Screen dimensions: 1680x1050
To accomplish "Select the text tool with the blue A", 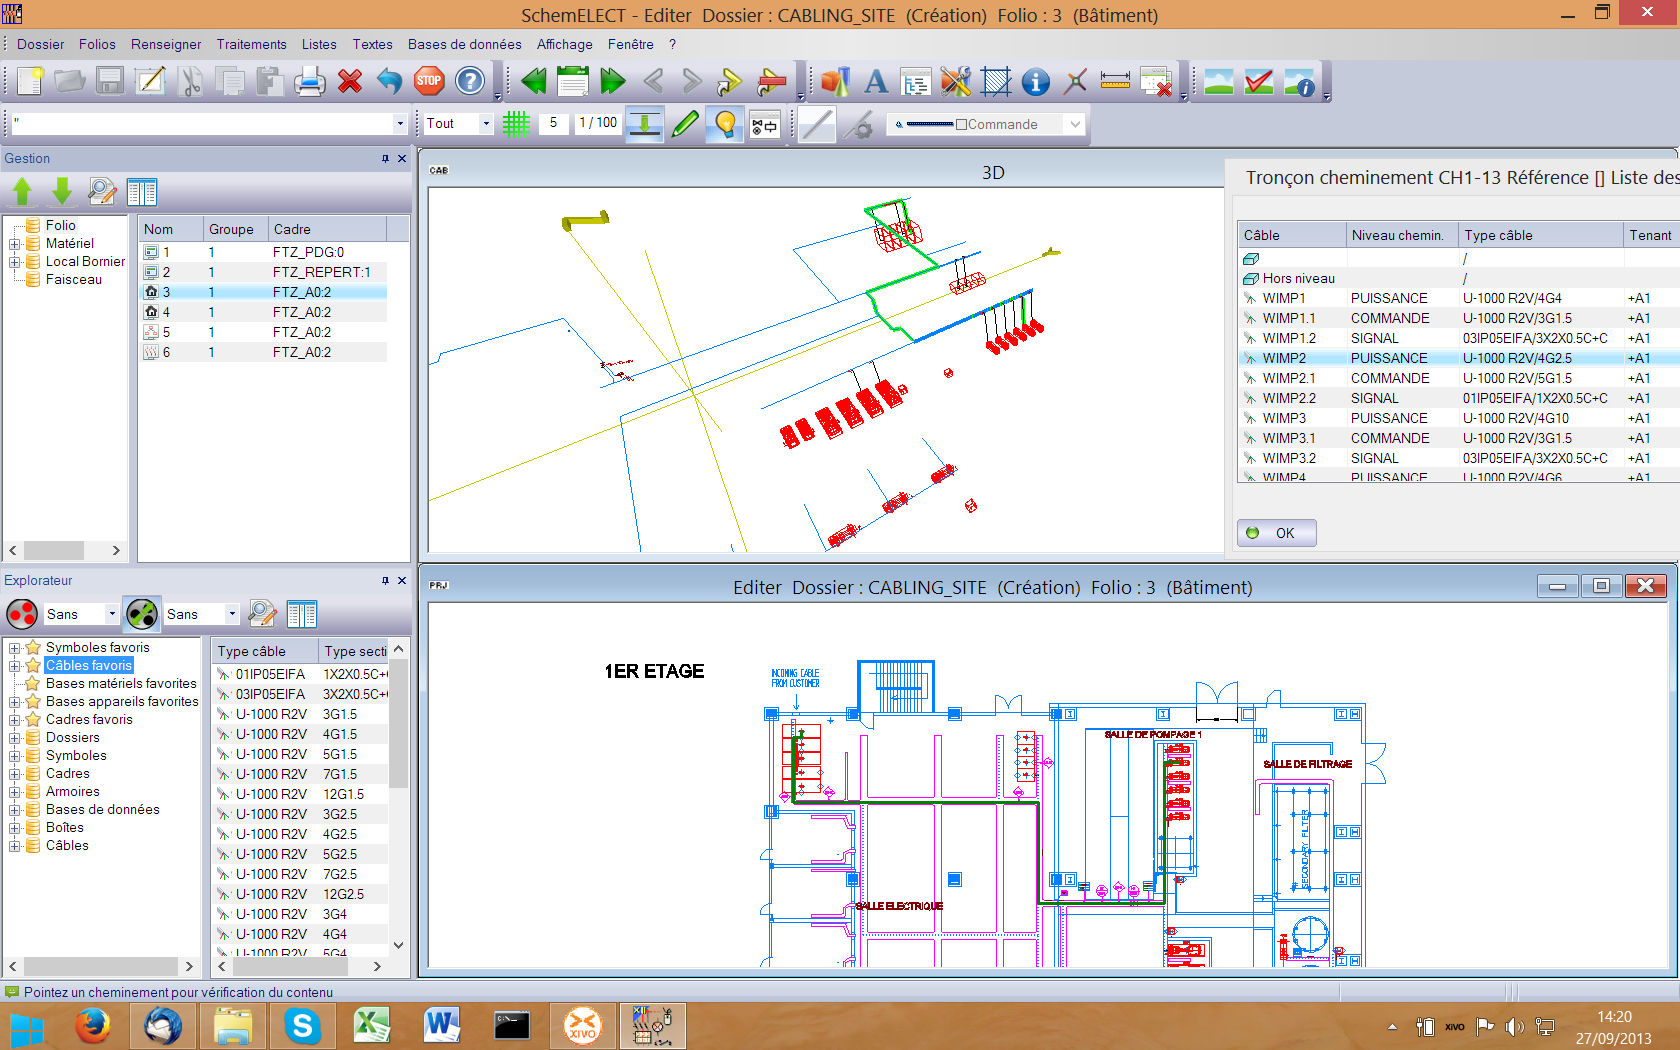I will (x=876, y=81).
